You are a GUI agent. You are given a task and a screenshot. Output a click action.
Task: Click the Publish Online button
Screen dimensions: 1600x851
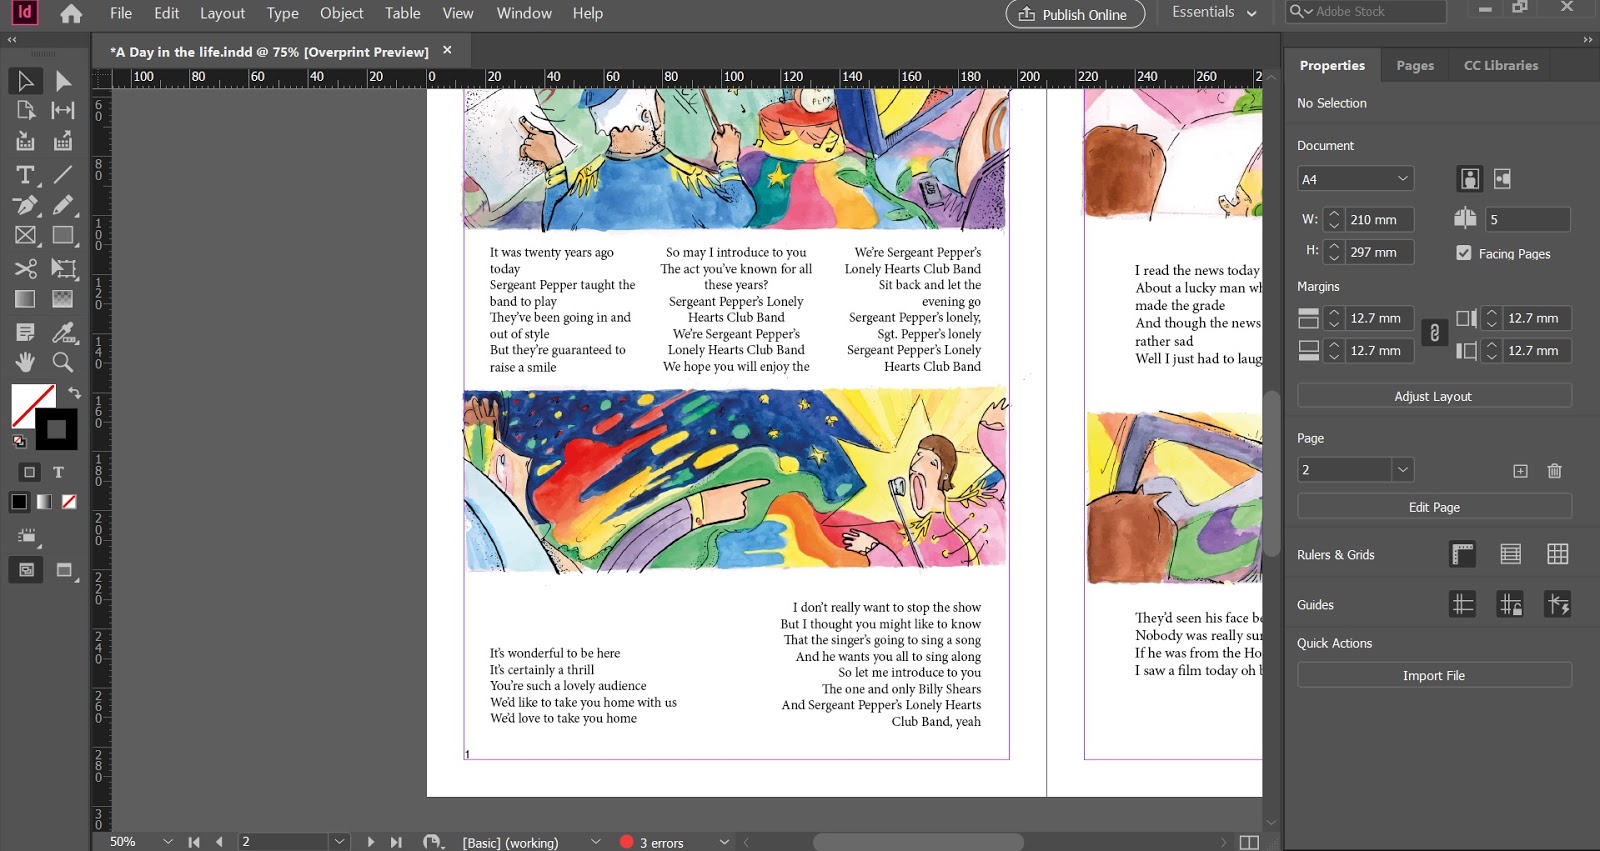(x=1075, y=14)
